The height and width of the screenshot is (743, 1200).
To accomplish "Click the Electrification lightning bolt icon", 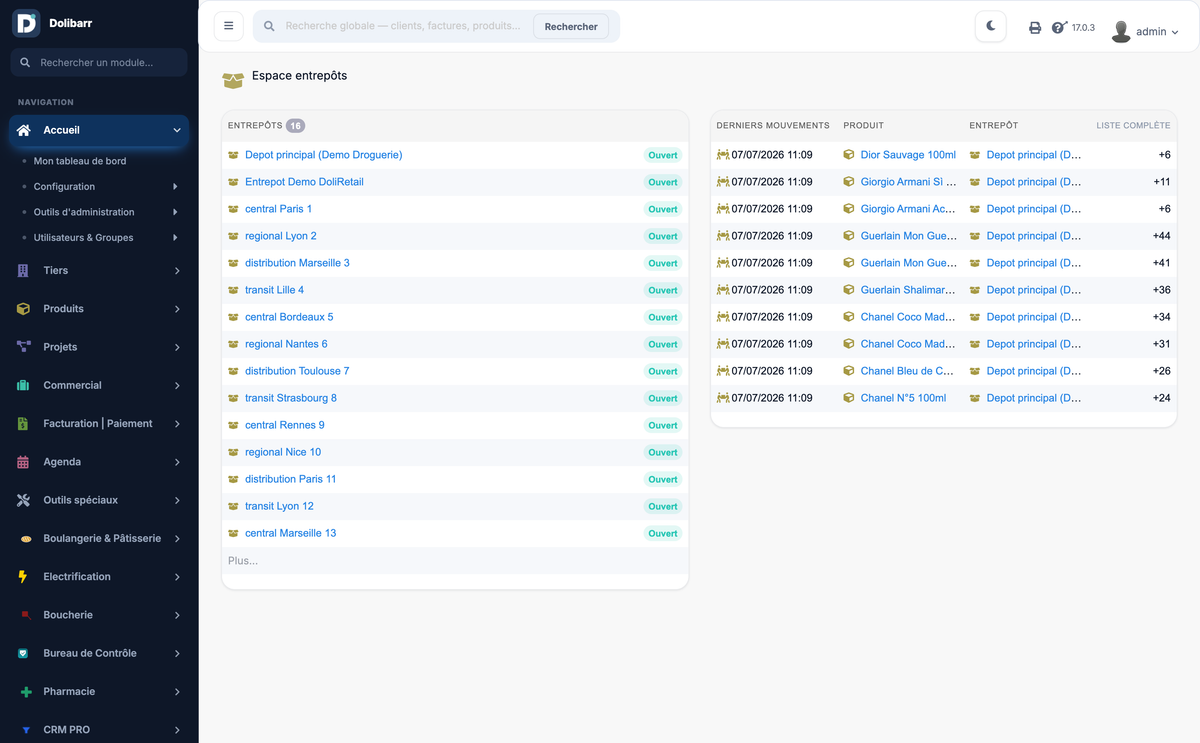I will (23, 577).
